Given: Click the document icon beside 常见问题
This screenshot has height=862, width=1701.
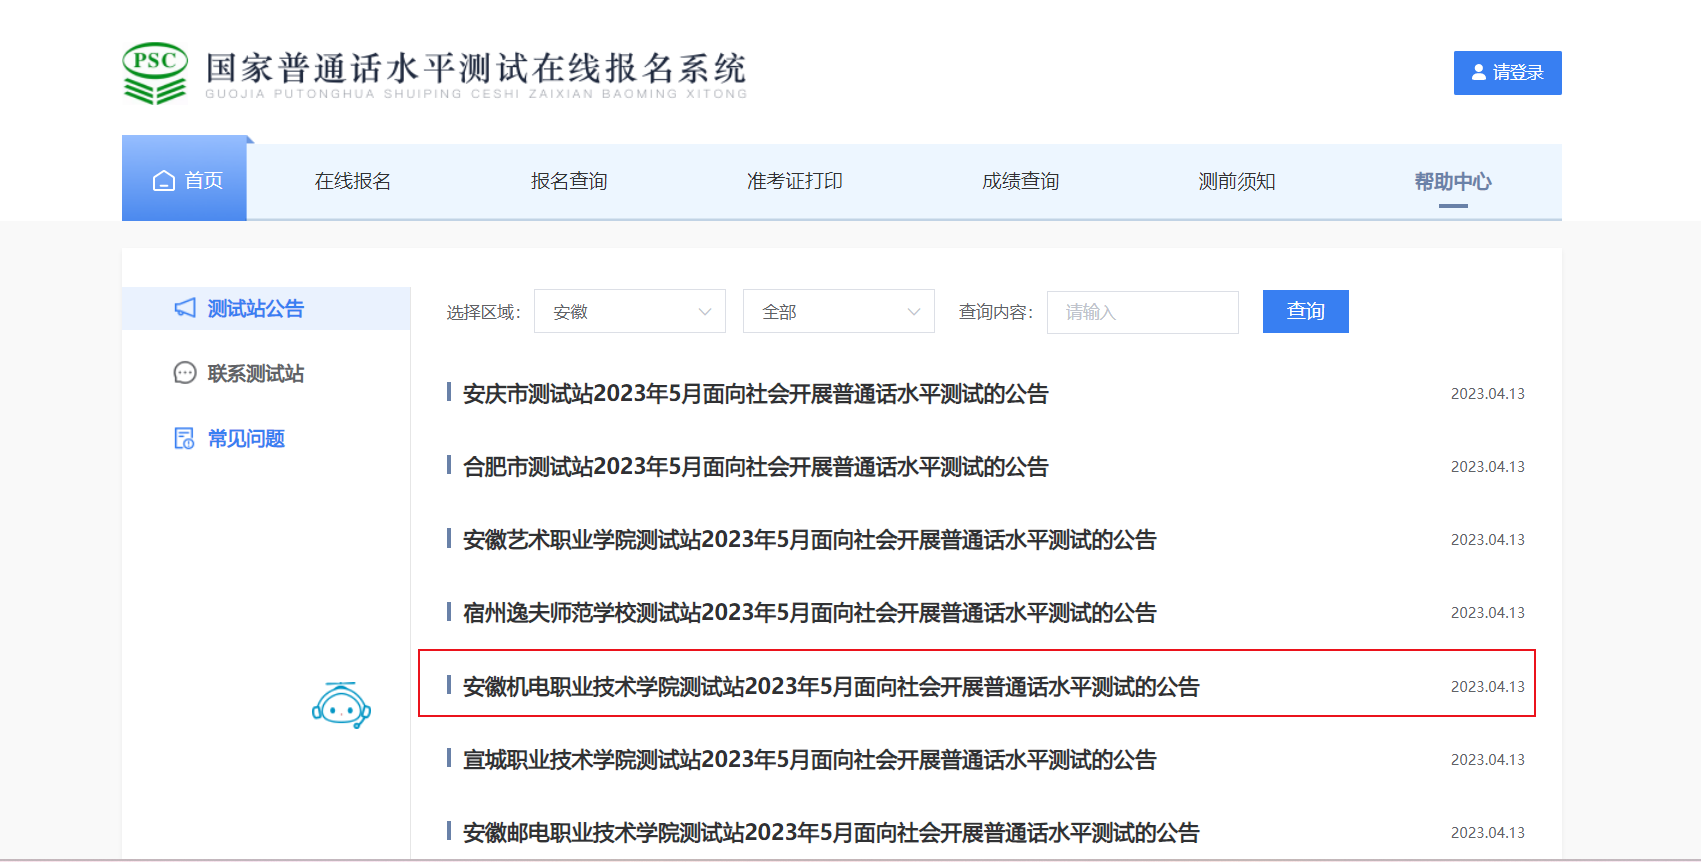Looking at the screenshot, I should click(x=185, y=438).
